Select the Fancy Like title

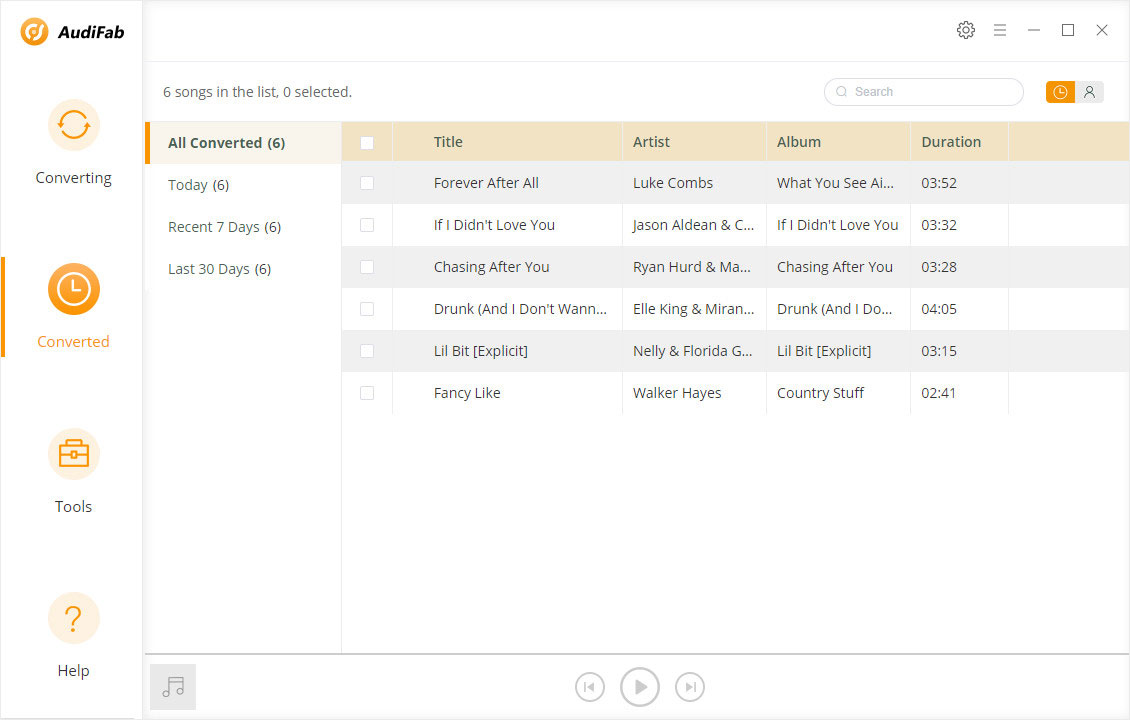point(467,393)
